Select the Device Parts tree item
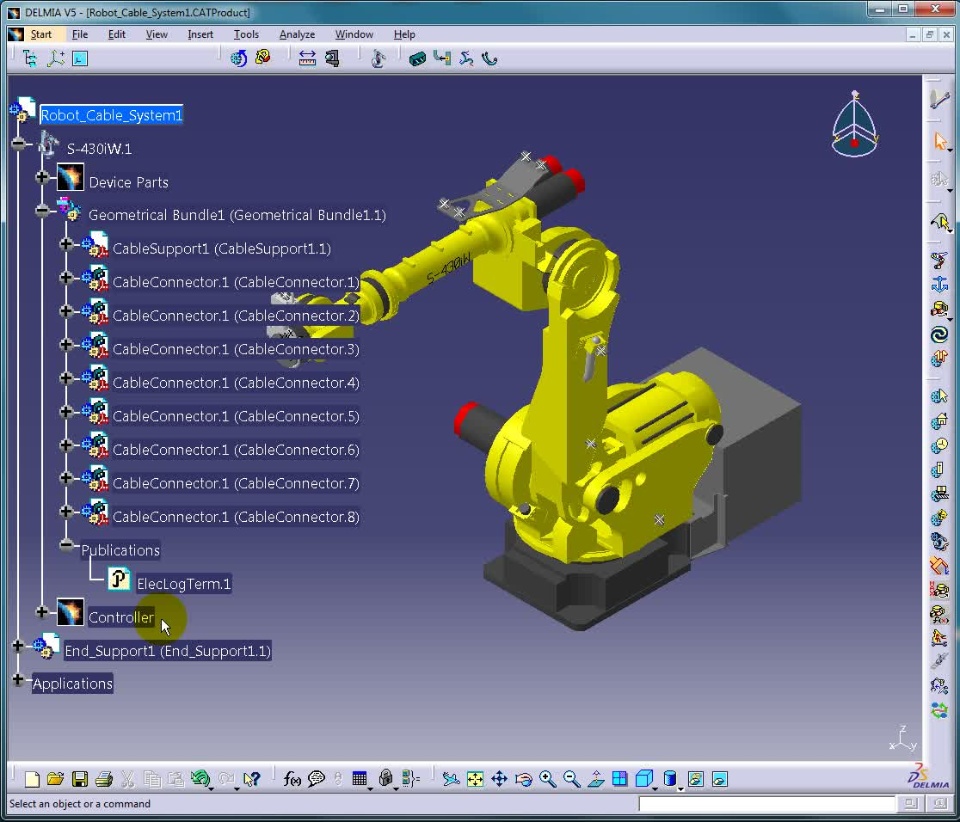960x822 pixels. [128, 182]
